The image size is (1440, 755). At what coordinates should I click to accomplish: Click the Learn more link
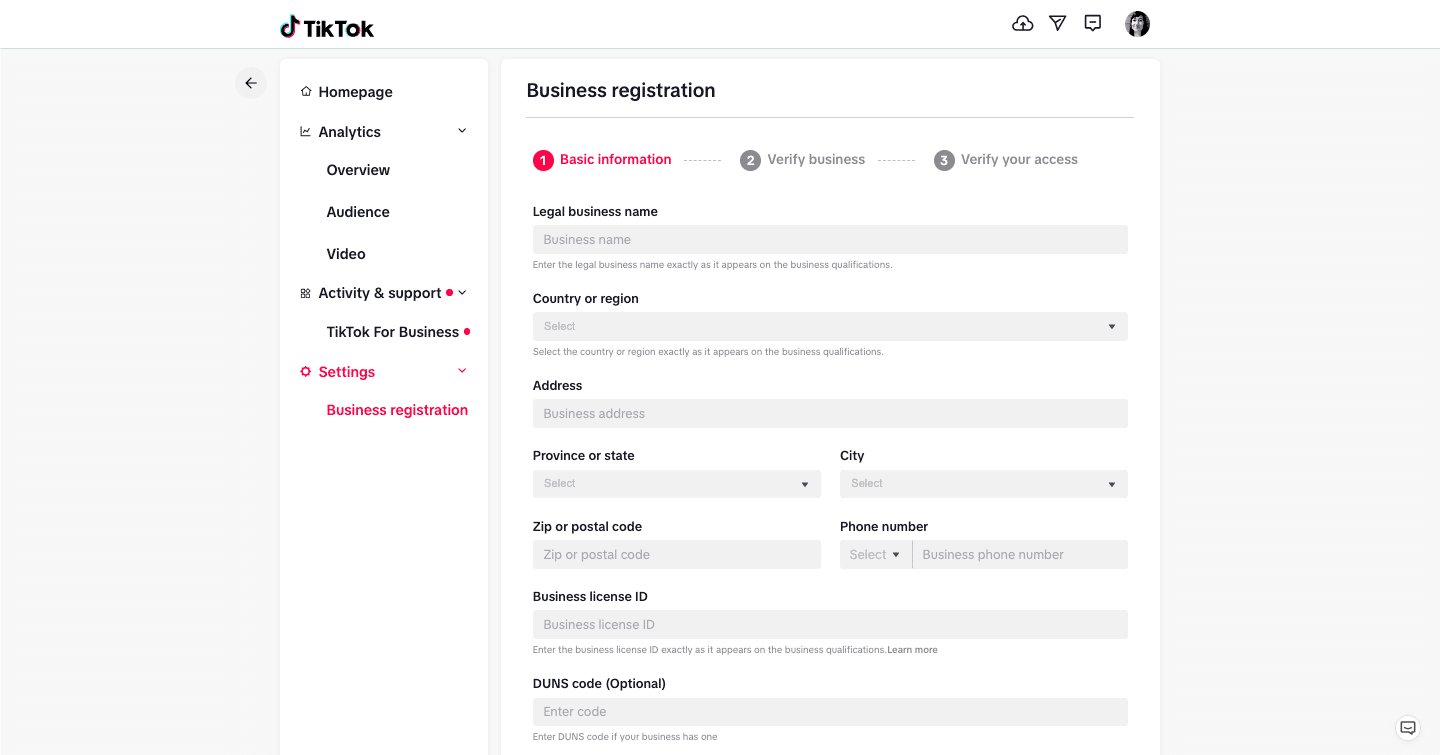point(911,649)
